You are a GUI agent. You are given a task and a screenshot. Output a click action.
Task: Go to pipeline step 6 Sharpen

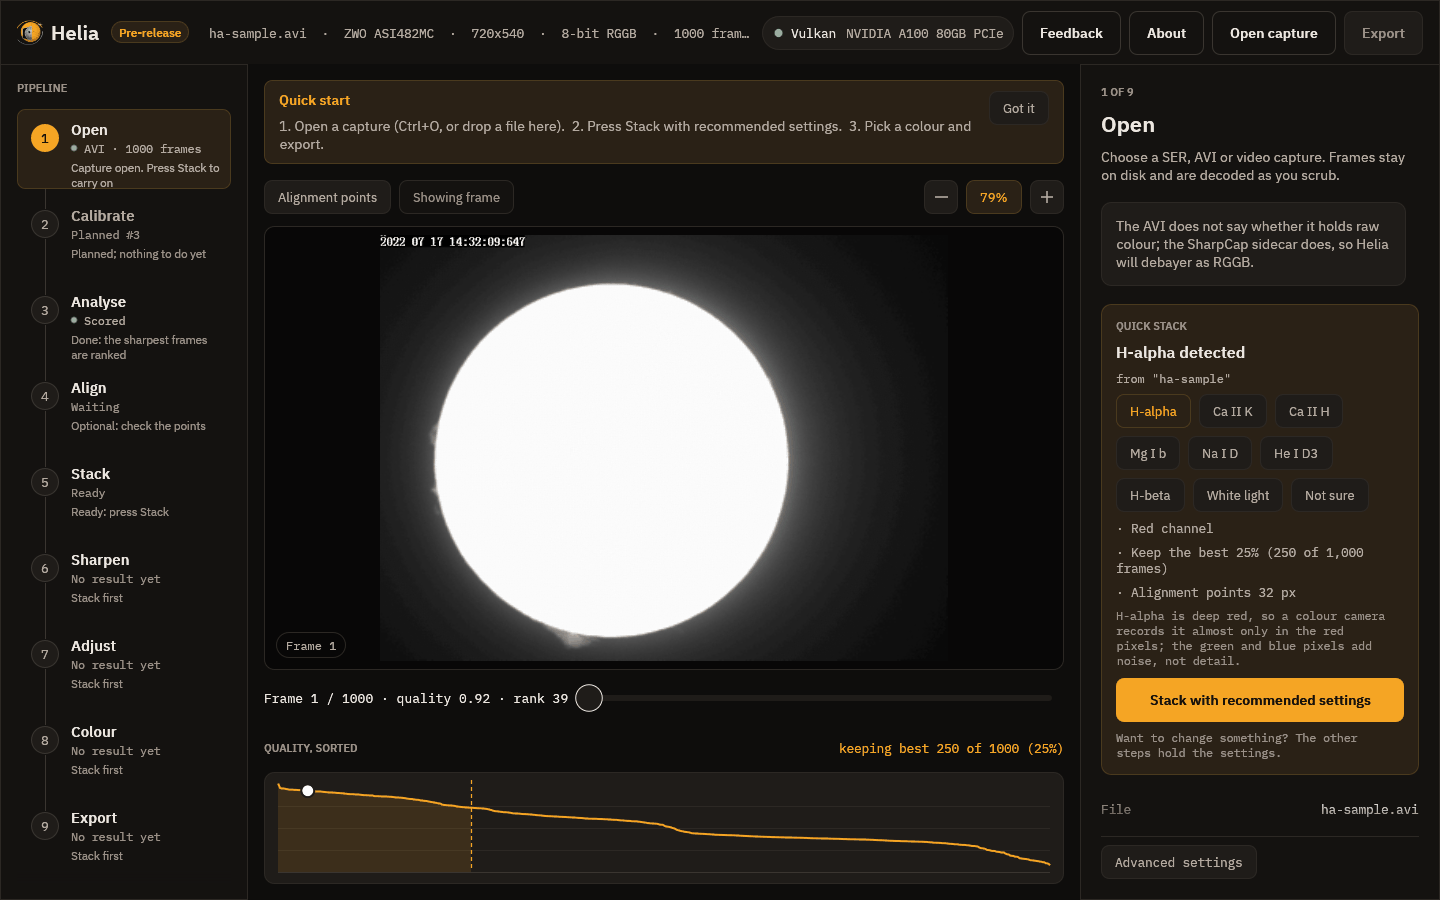[x=124, y=579]
